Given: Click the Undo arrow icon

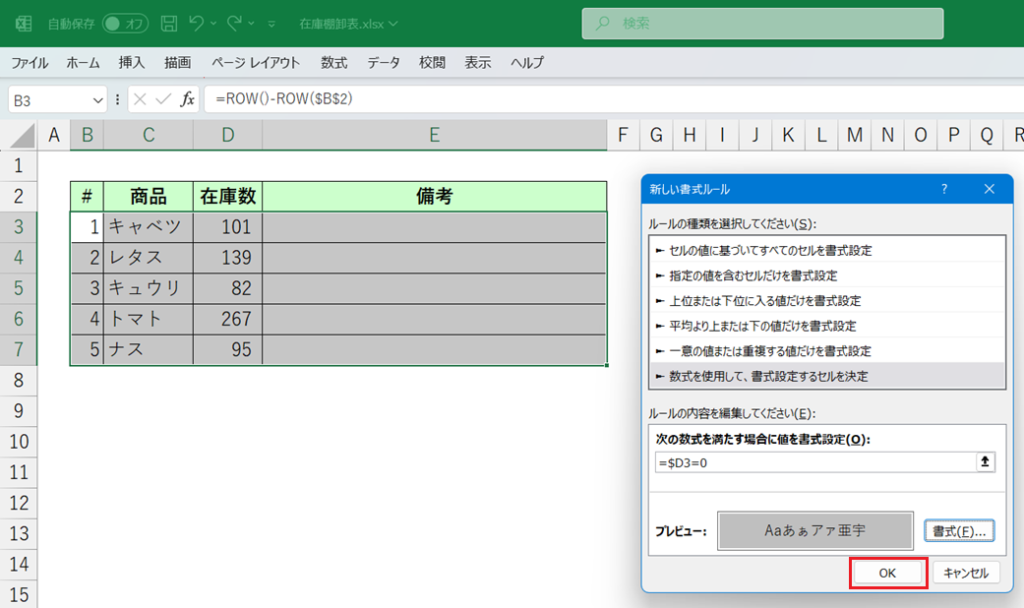Looking at the screenshot, I should click(196, 24).
